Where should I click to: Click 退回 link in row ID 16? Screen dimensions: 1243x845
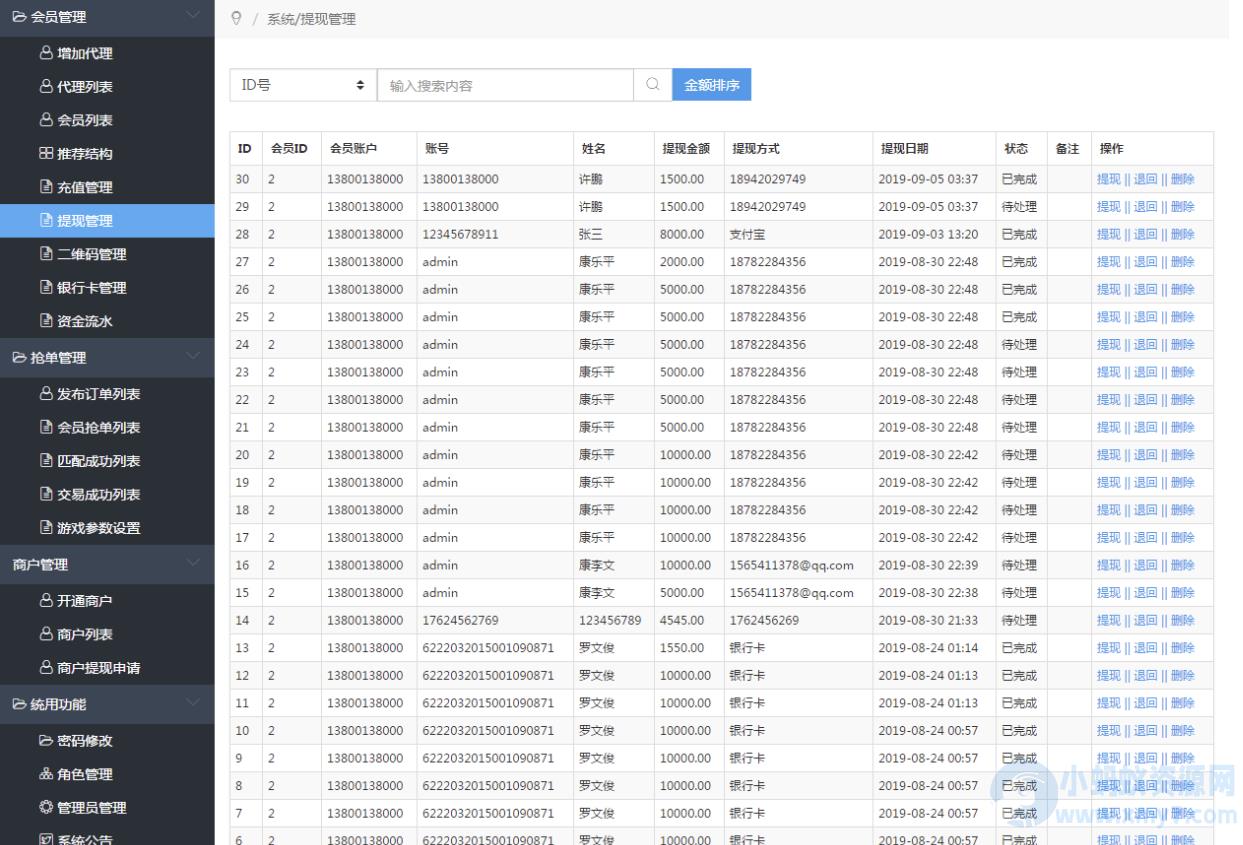click(1145, 565)
